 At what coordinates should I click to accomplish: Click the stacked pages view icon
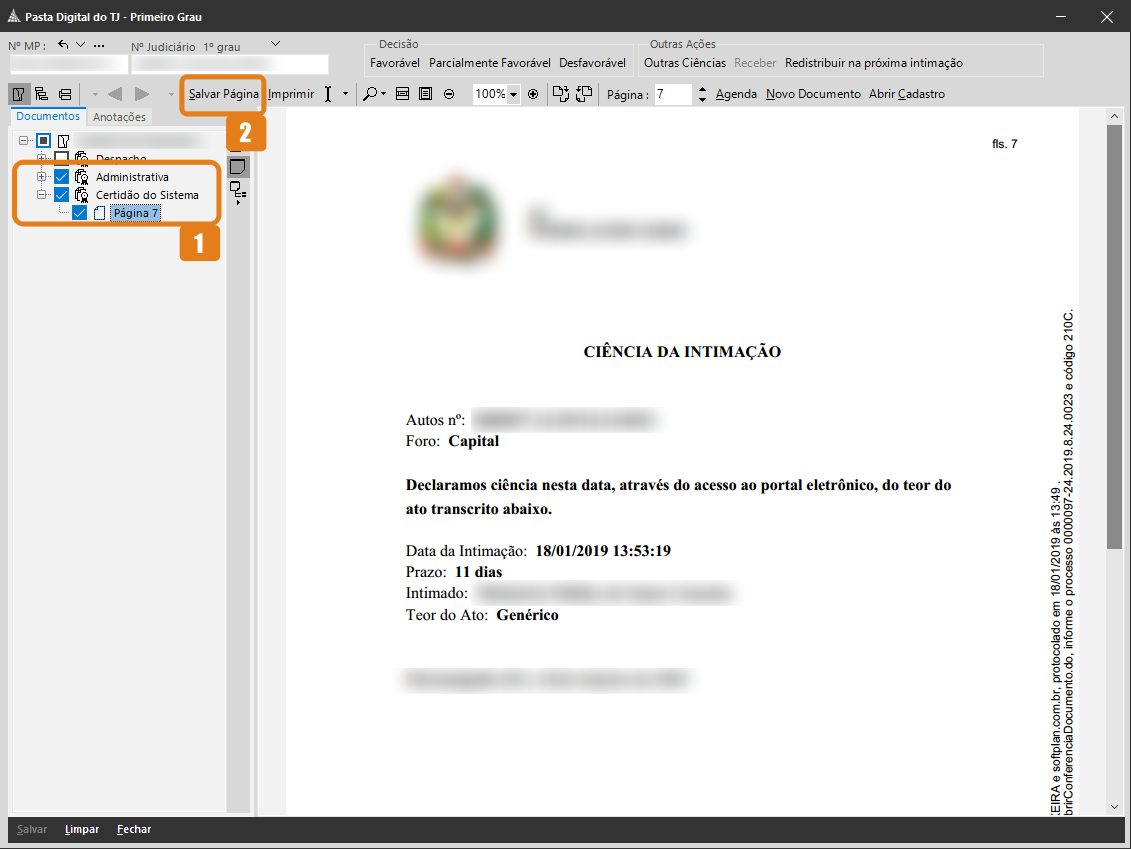coord(65,94)
